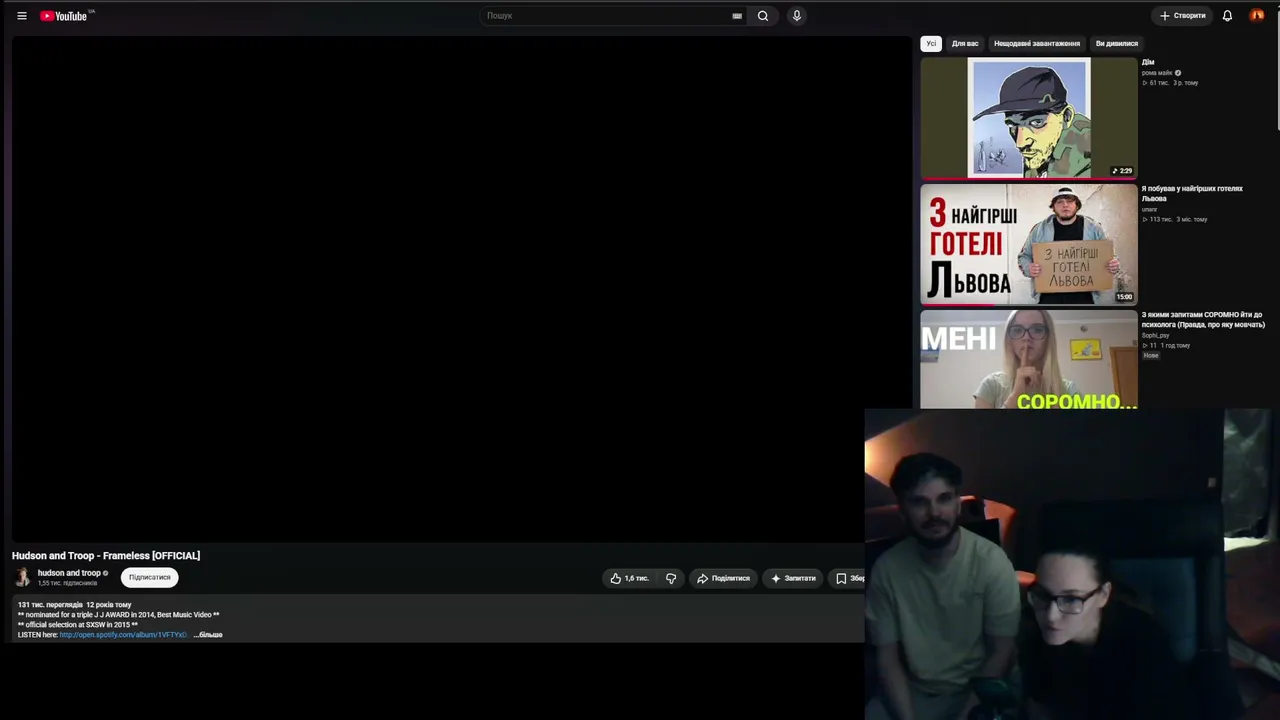The height and width of the screenshot is (720, 1280).
Task: Open the 3 найгірші готелі Львова thumbnail
Action: pos(1029,244)
